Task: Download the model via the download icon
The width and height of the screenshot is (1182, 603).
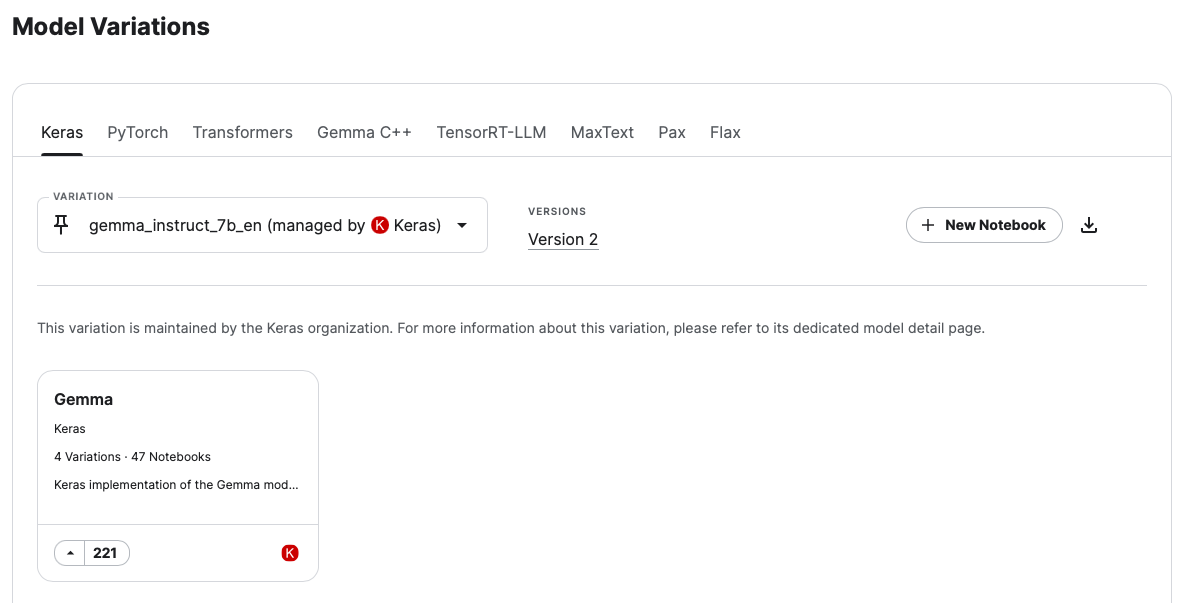Action: pyautogui.click(x=1089, y=225)
